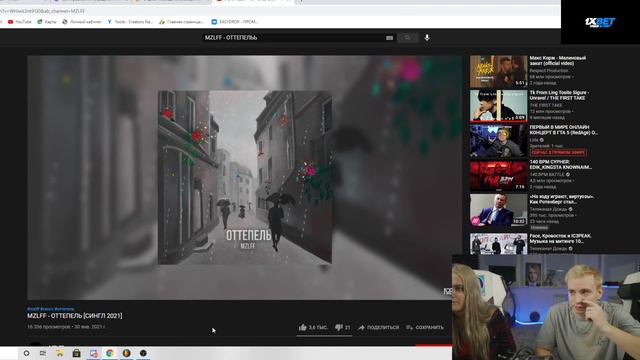
Task: Click the orange round app icon in taskbar
Action: [127, 353]
